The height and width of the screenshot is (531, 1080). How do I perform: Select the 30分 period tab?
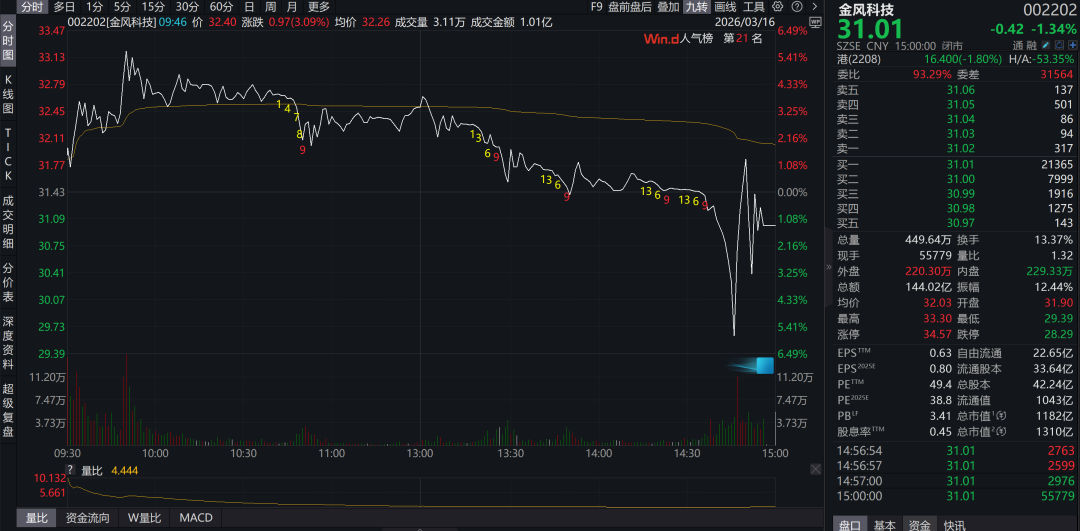187,7
